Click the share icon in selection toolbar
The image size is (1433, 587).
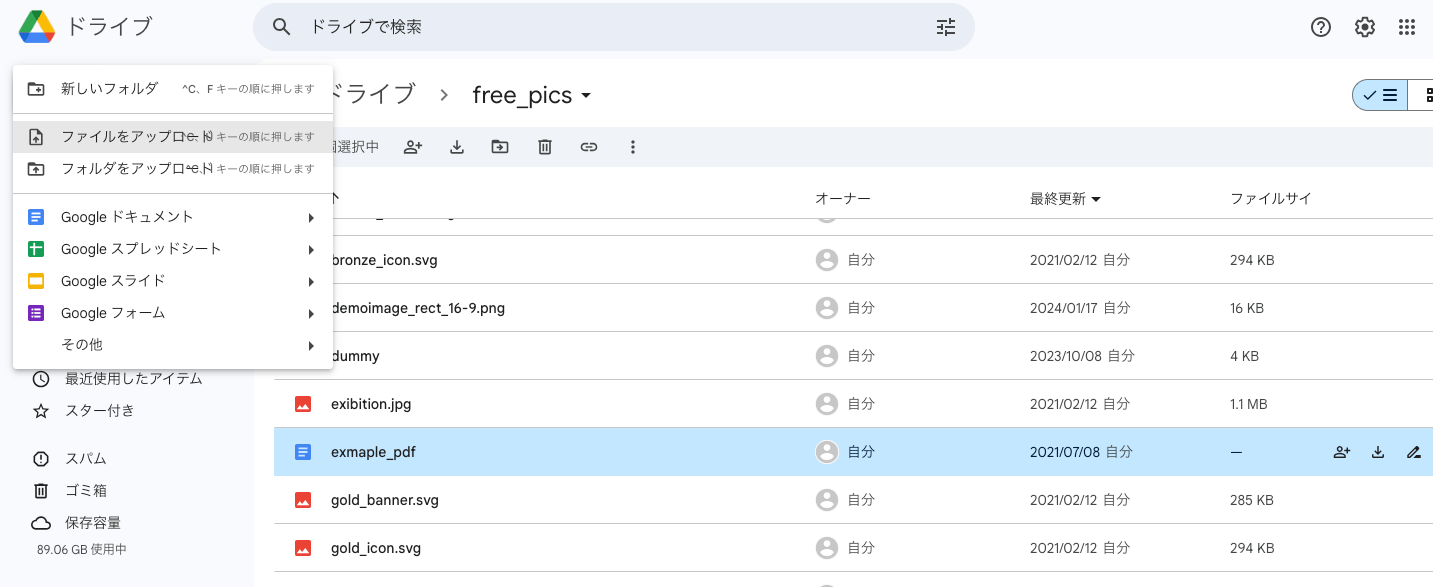pyautogui.click(x=413, y=147)
